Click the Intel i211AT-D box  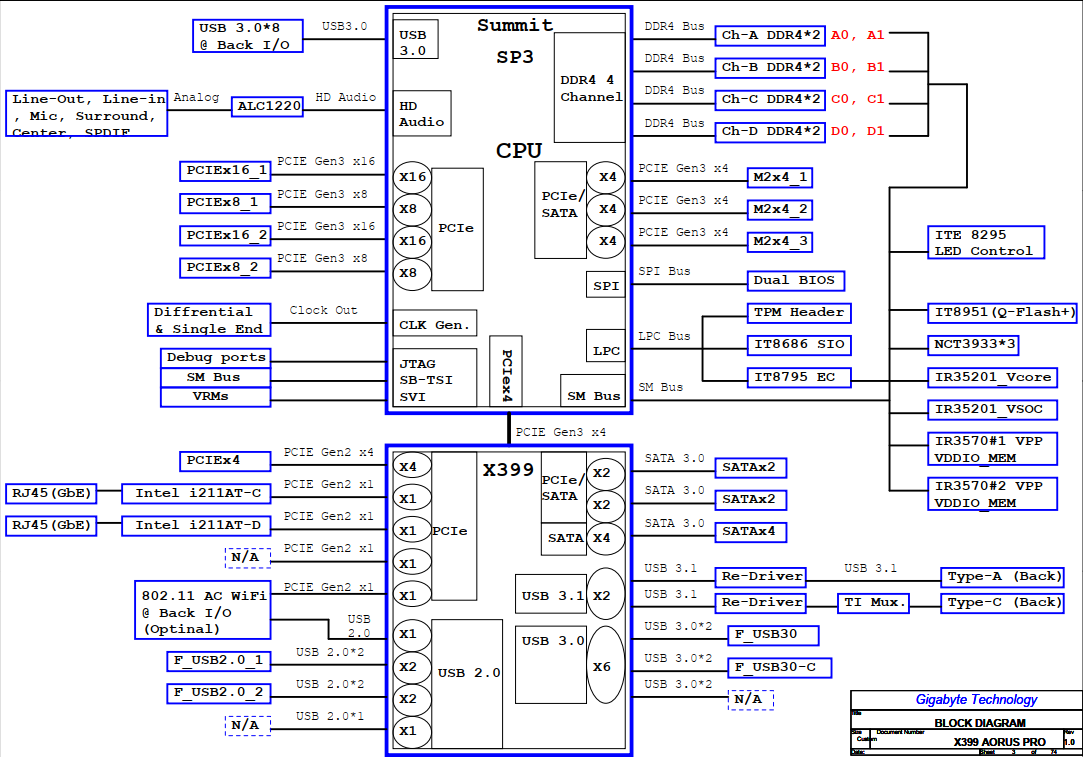(x=196, y=526)
